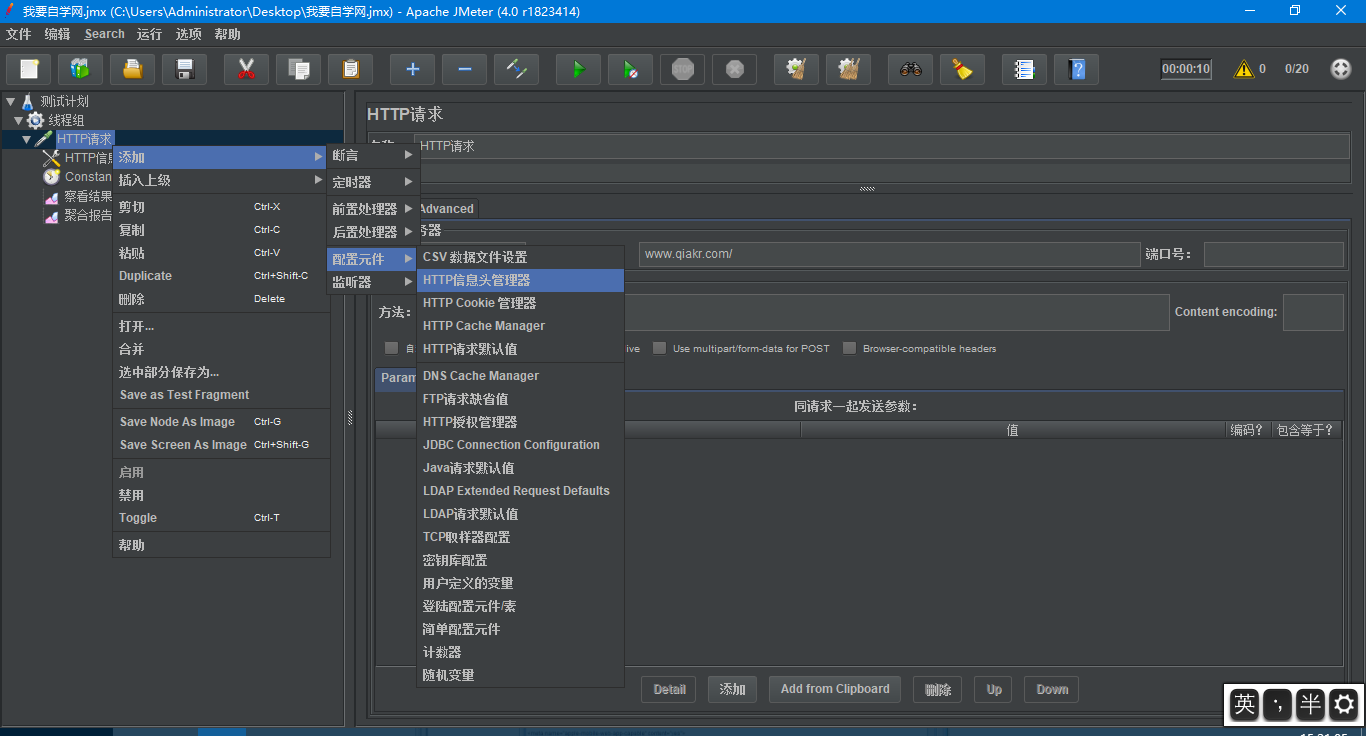Click the 添加 button below parameters table
The width and height of the screenshot is (1366, 736).
tap(732, 689)
